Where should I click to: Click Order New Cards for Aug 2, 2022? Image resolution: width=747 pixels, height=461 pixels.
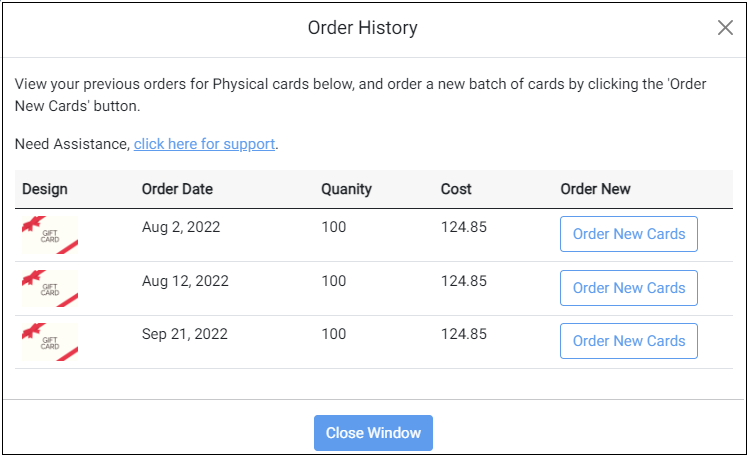click(628, 234)
